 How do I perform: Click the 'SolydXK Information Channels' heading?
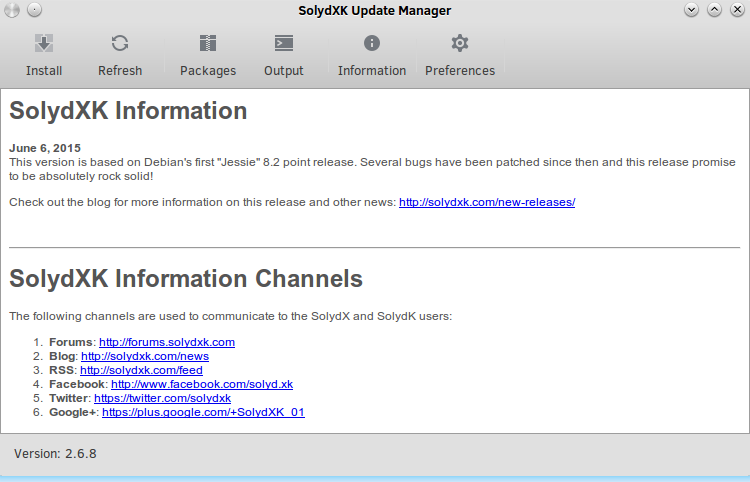coord(186,278)
